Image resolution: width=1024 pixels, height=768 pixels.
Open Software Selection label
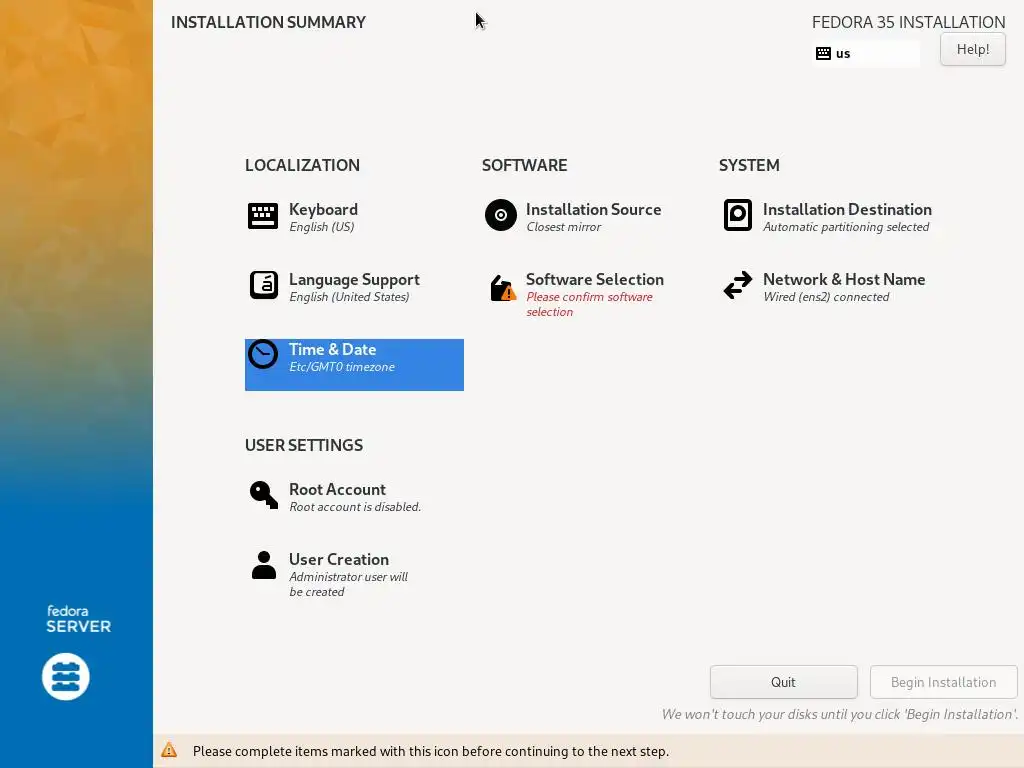click(595, 280)
